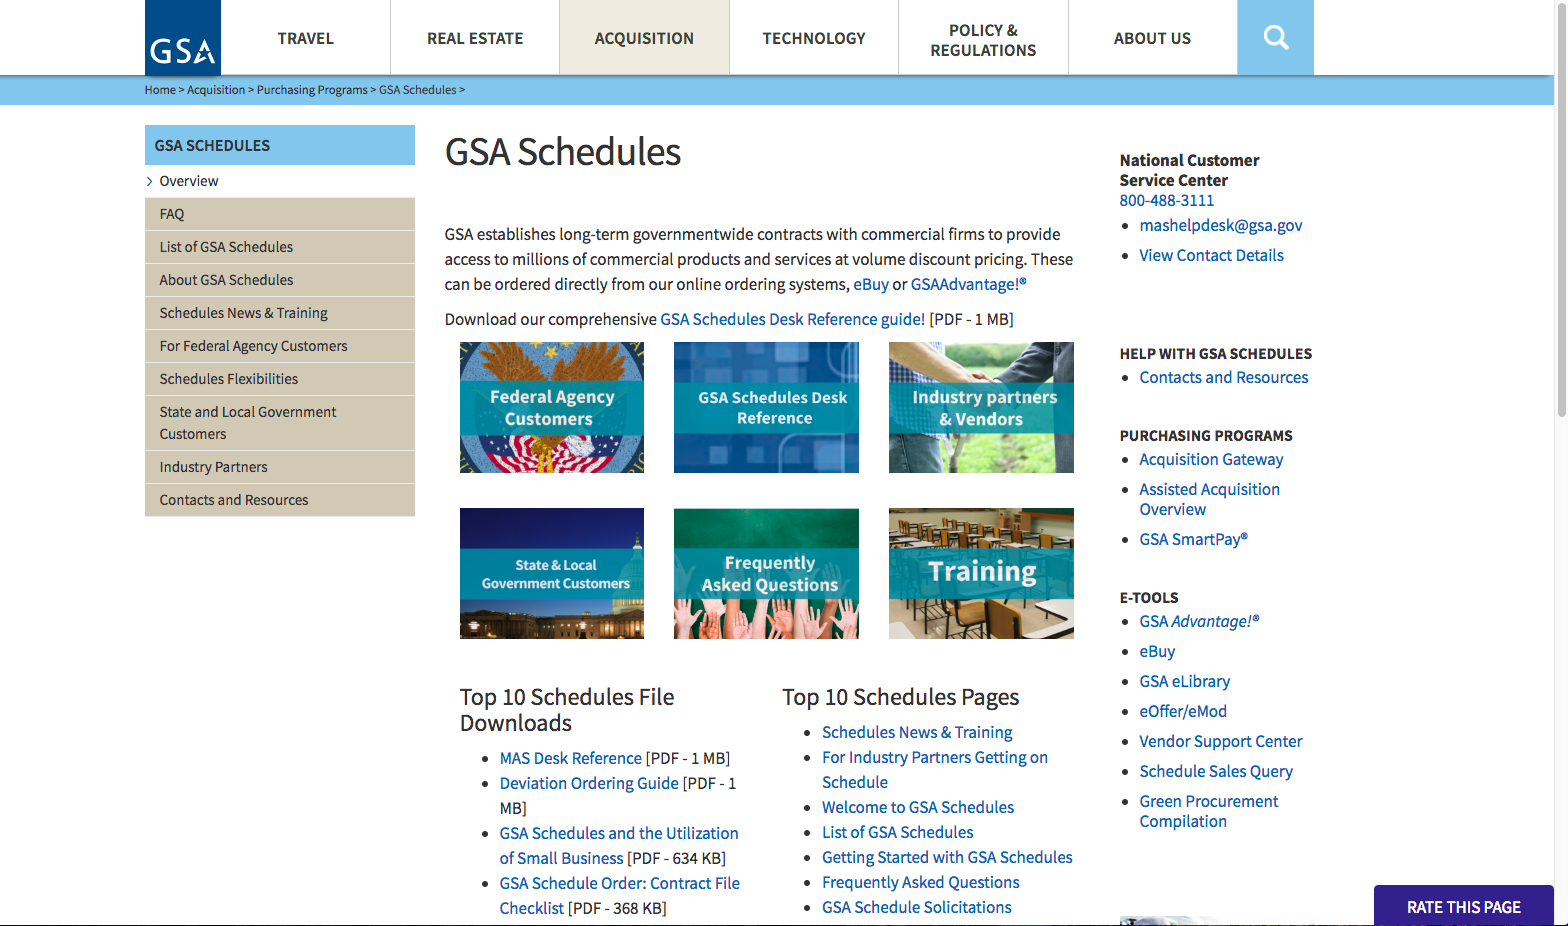Open List of GSA Schedules top pages link
The image size is (1568, 926).
click(x=898, y=833)
